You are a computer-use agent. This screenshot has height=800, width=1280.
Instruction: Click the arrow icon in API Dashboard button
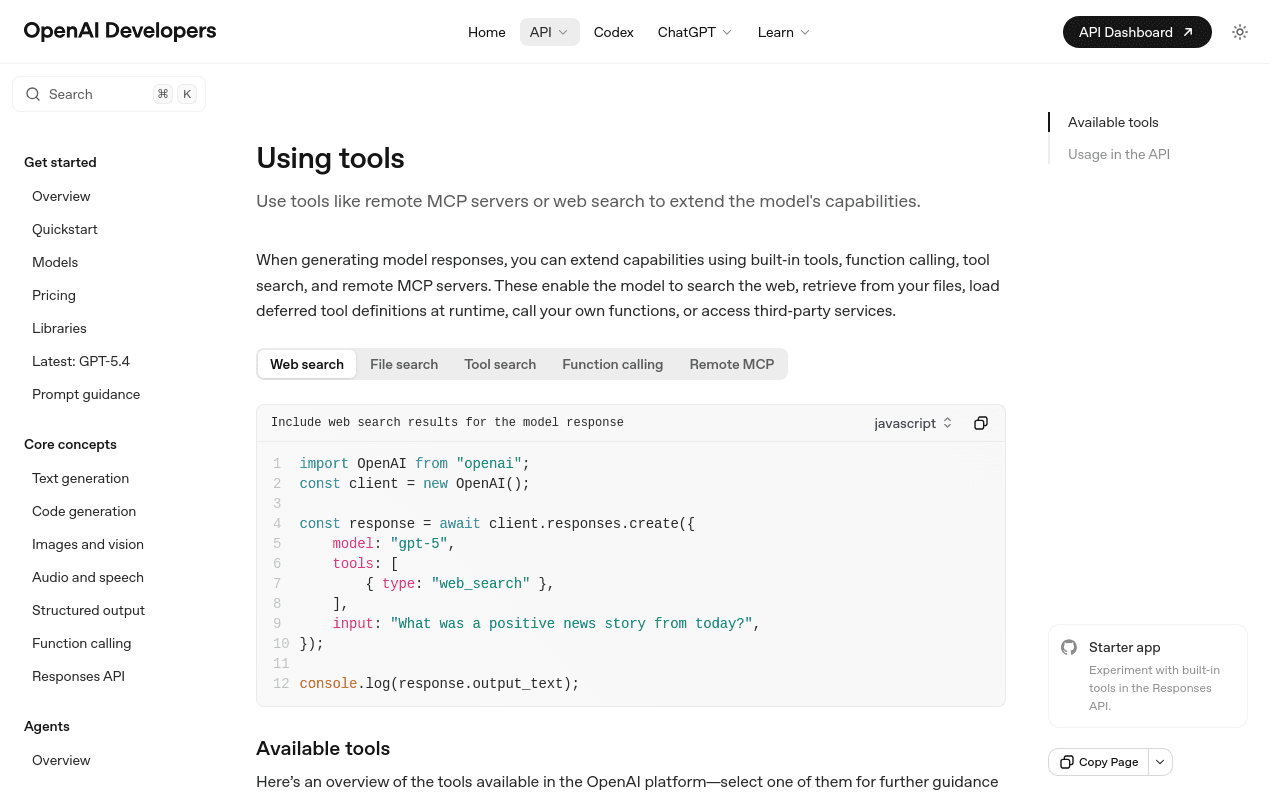(1188, 32)
